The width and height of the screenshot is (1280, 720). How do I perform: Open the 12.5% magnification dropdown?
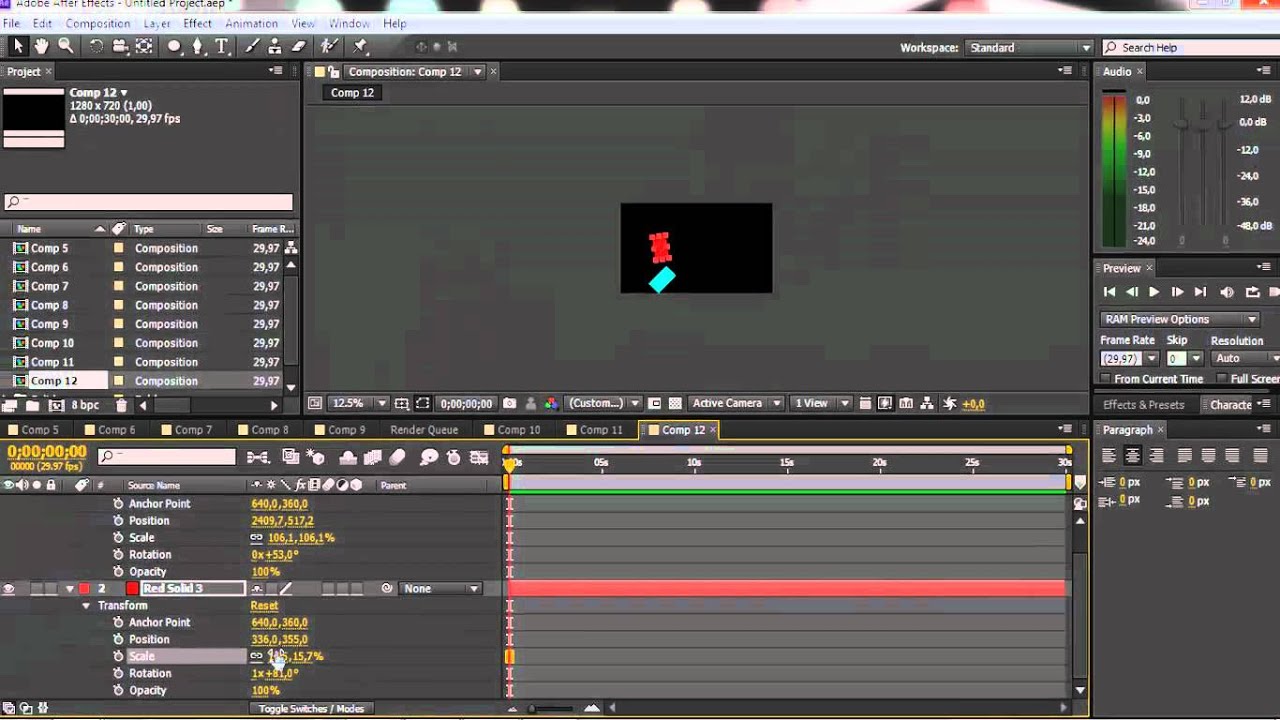tap(359, 404)
